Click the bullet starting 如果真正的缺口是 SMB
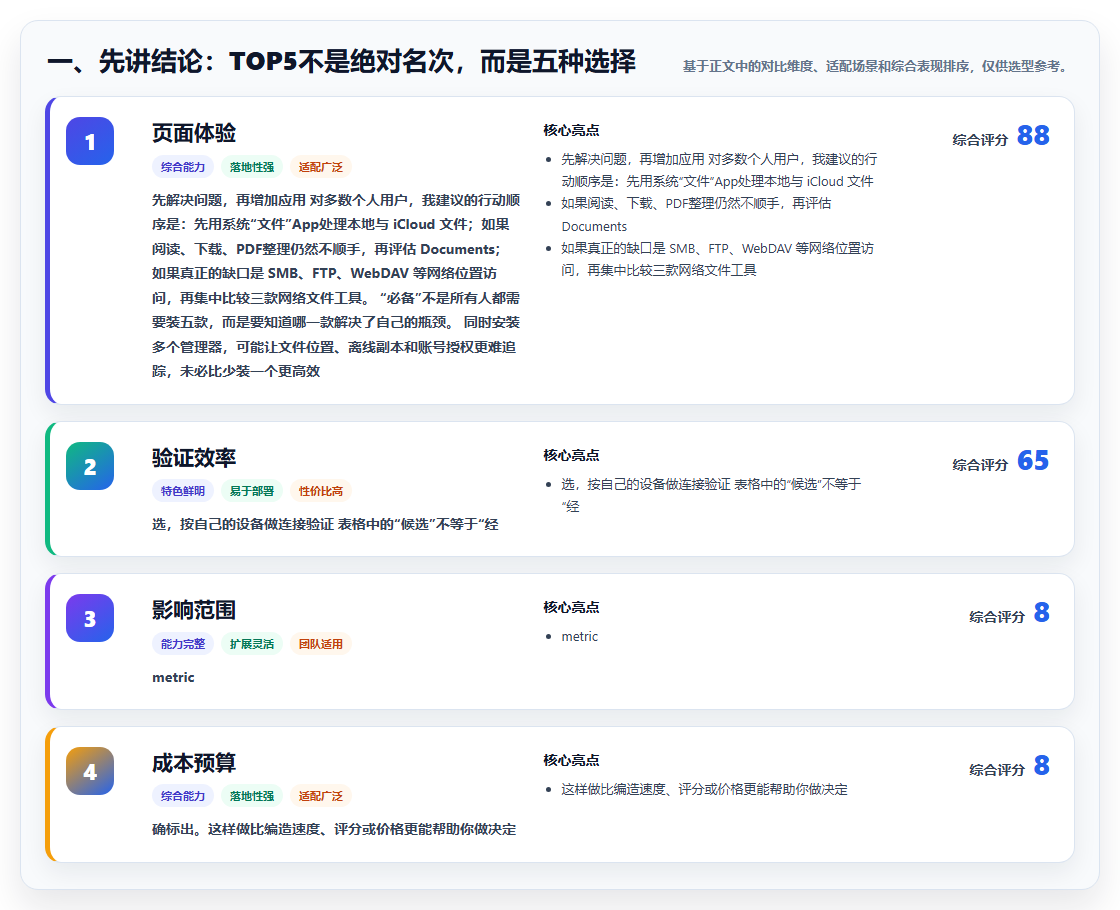This screenshot has height=910, width=1120. pyautogui.click(x=717, y=259)
